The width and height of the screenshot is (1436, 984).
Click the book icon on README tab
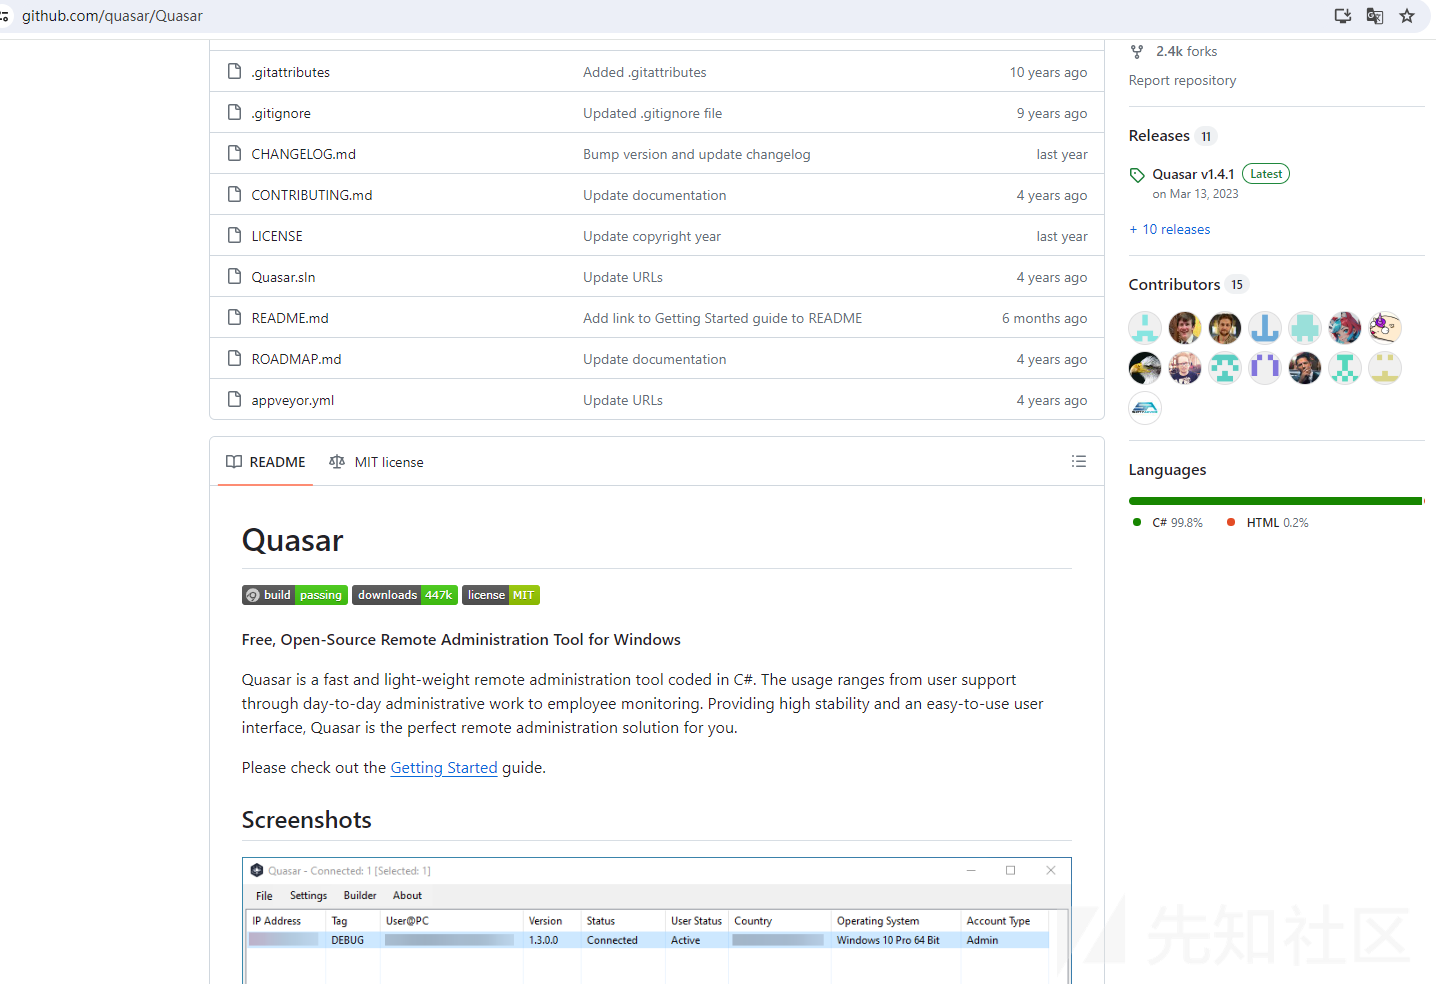234,462
